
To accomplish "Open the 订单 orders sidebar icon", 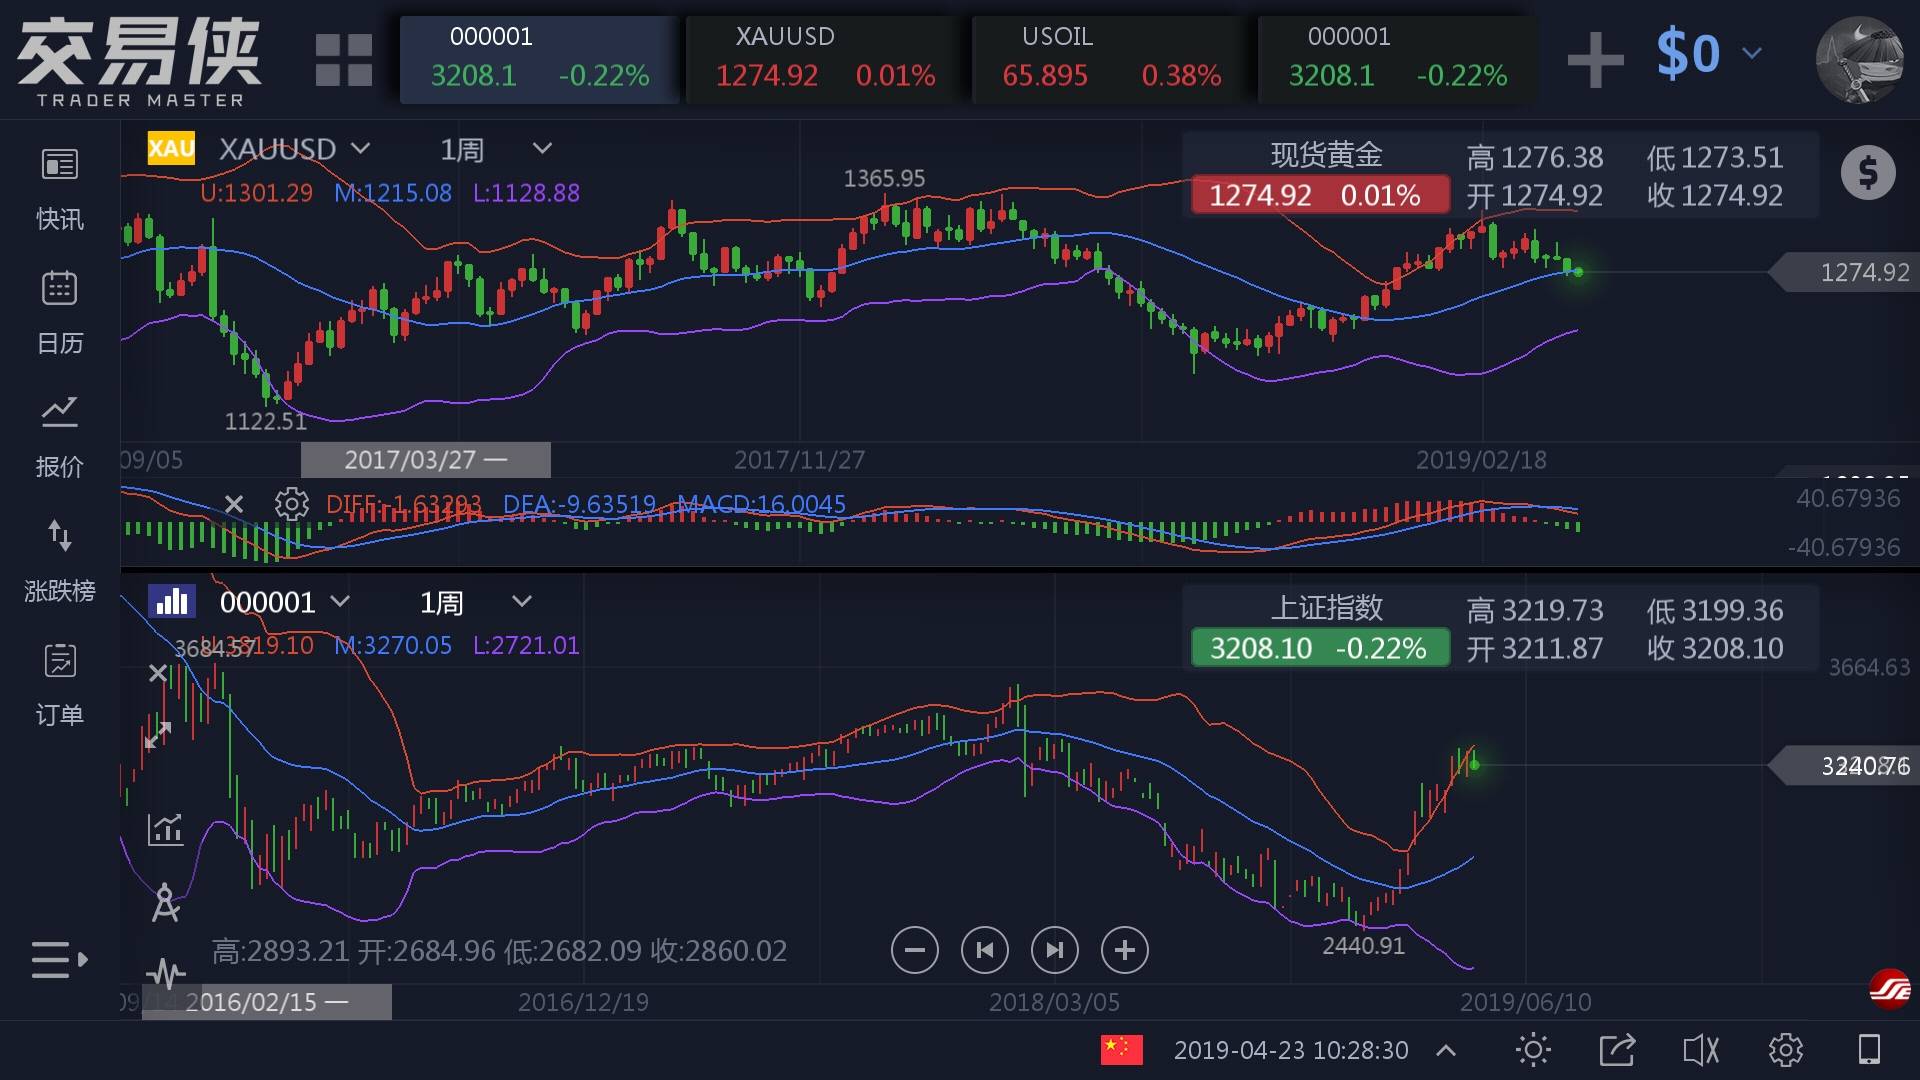I will 59,661.
